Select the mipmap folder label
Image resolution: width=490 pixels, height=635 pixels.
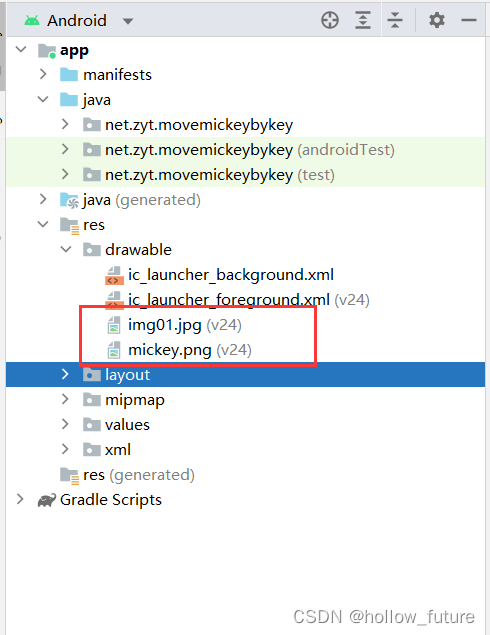135,400
